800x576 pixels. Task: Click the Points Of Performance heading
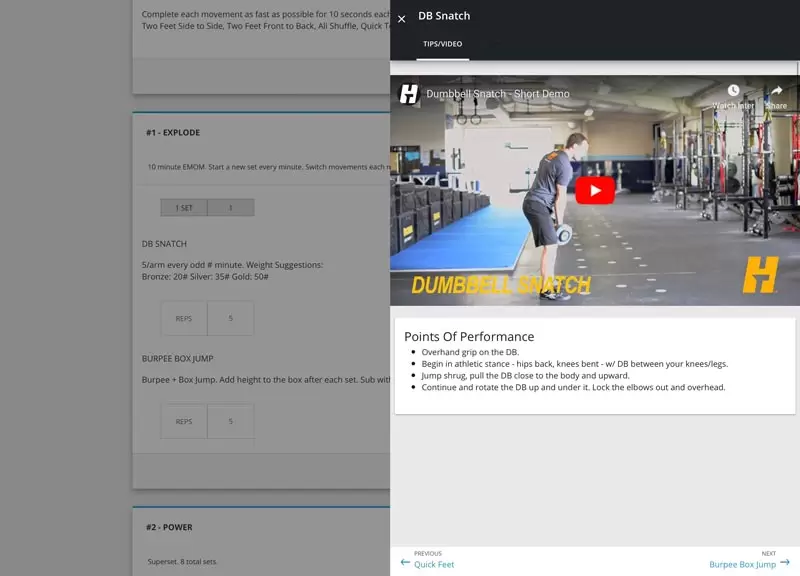click(x=467, y=336)
